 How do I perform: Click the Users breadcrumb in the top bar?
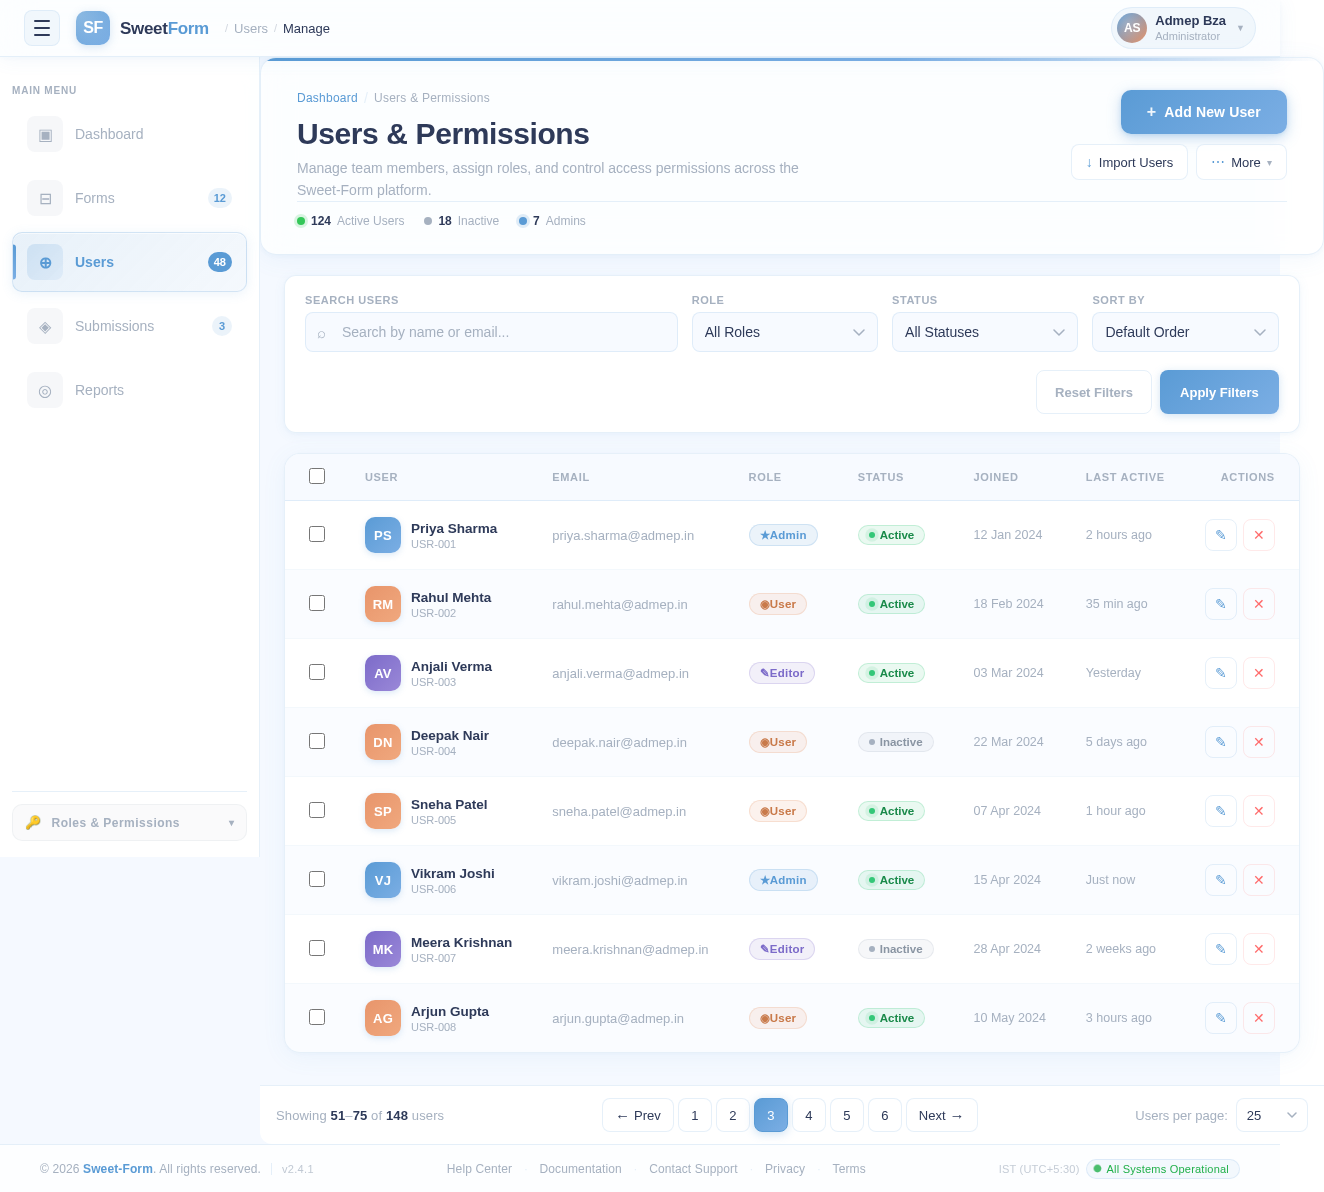(x=251, y=28)
